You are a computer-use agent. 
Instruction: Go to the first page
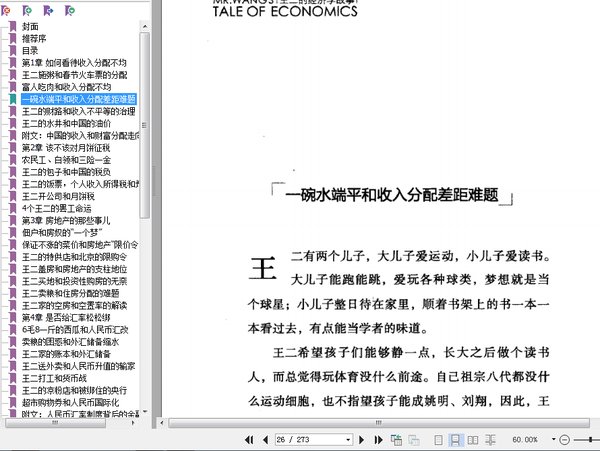249,440
